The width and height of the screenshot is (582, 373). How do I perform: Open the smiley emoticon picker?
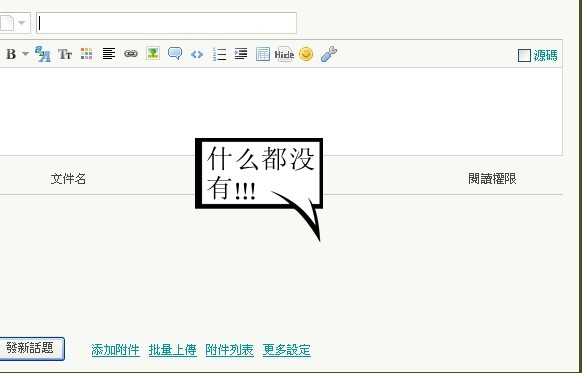pos(306,54)
